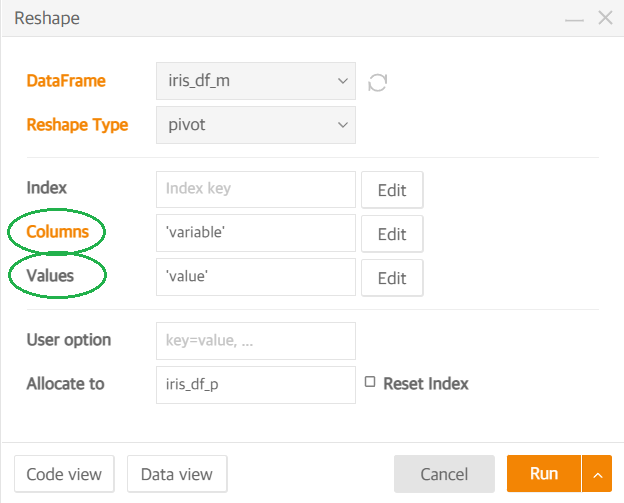
Task: Click Edit next to Index field
Action: pos(392,190)
